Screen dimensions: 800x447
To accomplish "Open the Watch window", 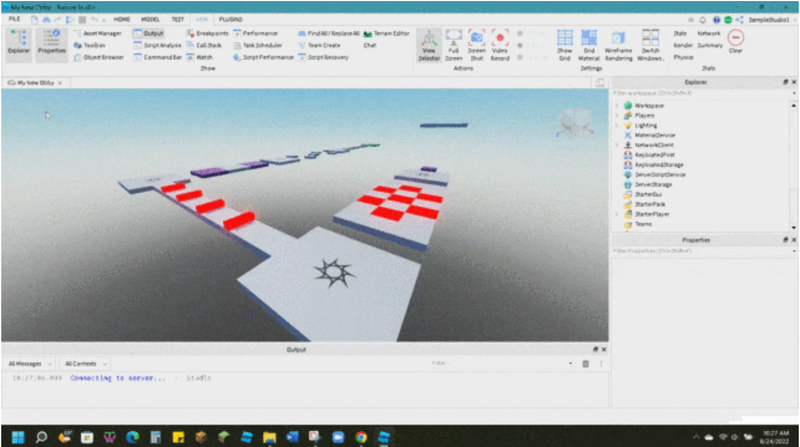I will click(199, 57).
